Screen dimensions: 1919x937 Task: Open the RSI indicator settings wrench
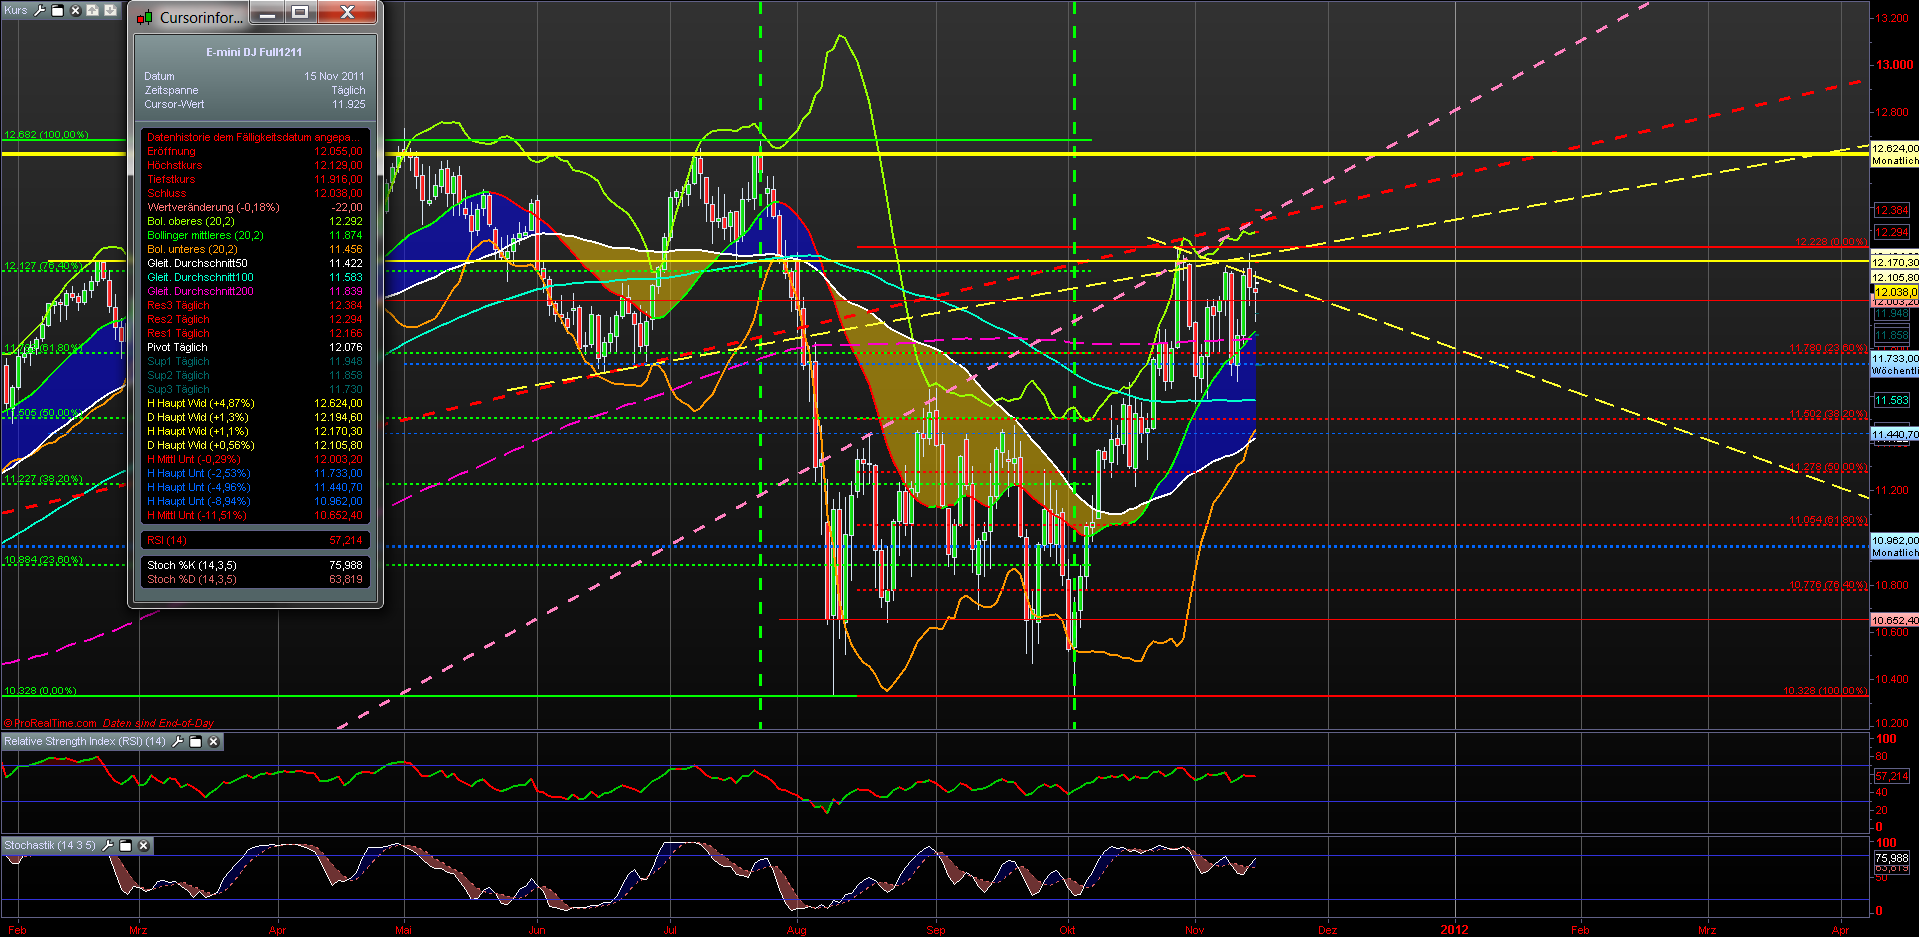click(179, 742)
